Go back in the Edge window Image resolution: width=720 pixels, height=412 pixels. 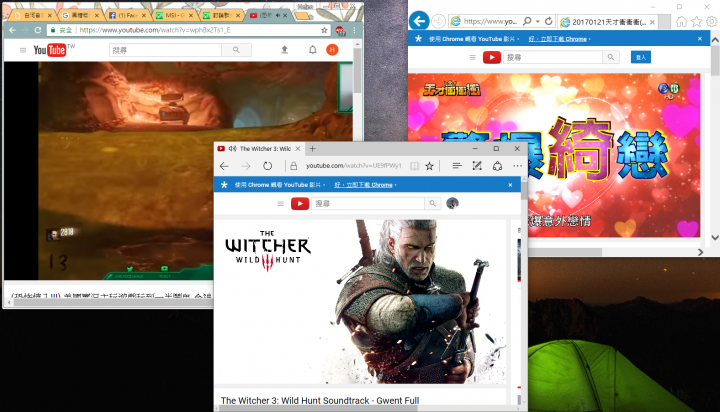[x=224, y=166]
